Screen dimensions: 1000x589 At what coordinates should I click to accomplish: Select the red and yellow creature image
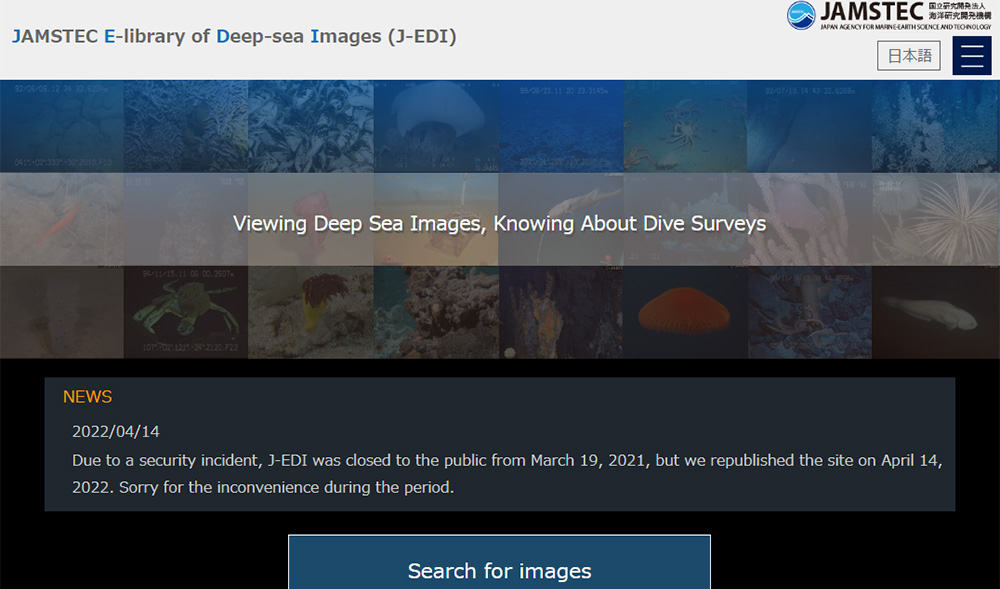click(x=311, y=312)
